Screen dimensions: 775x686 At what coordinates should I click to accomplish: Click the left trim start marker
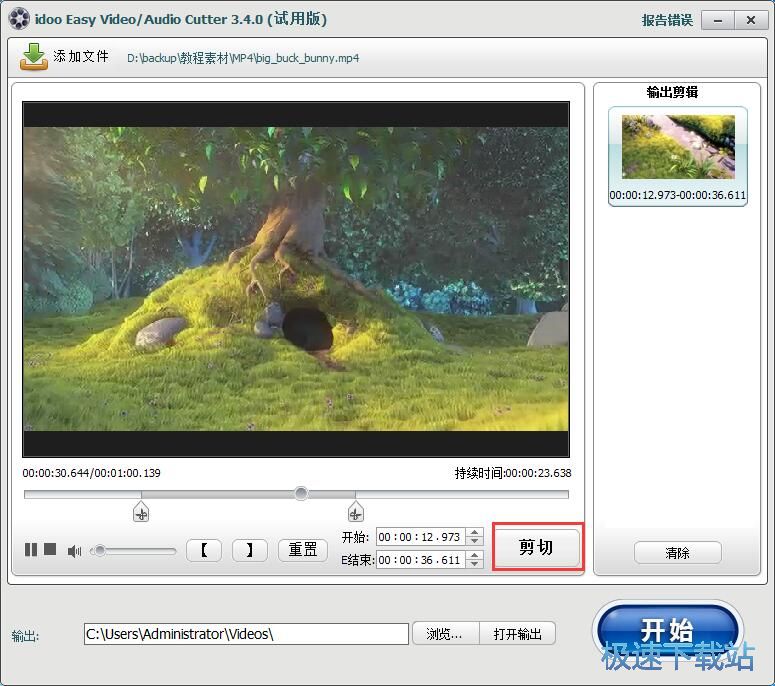(x=141, y=512)
